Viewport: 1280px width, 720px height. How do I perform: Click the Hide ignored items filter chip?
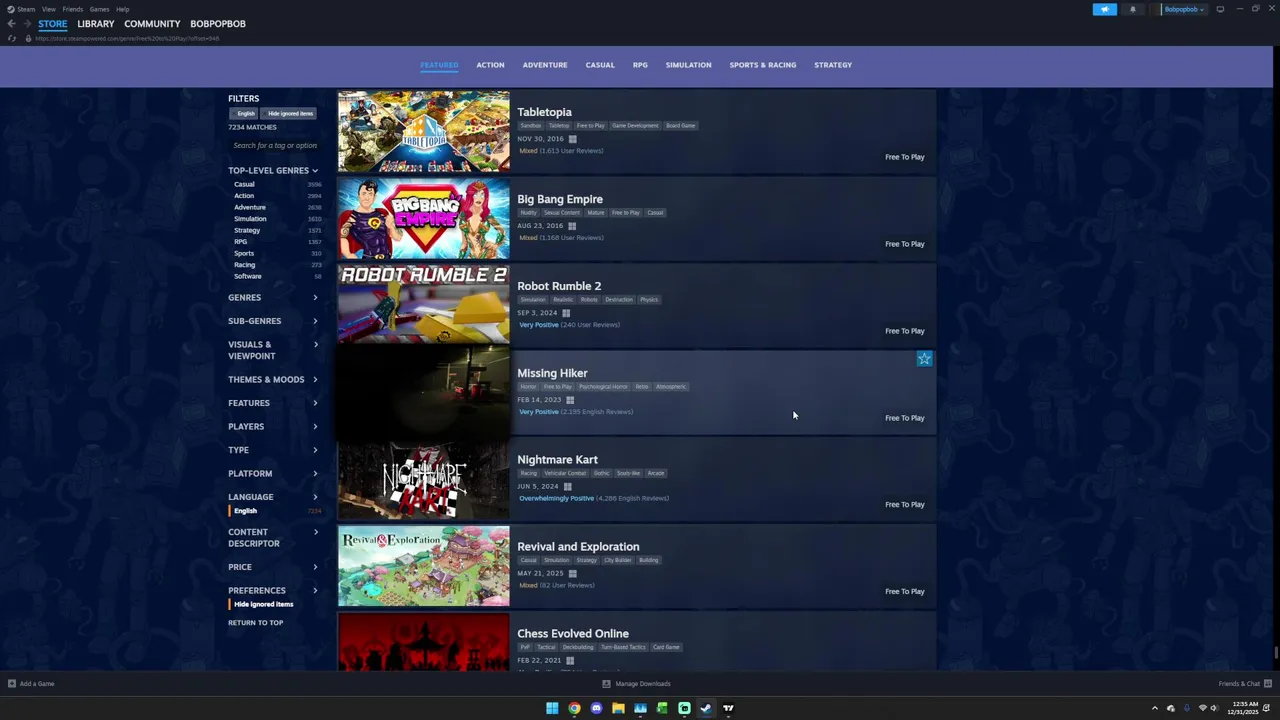point(290,114)
